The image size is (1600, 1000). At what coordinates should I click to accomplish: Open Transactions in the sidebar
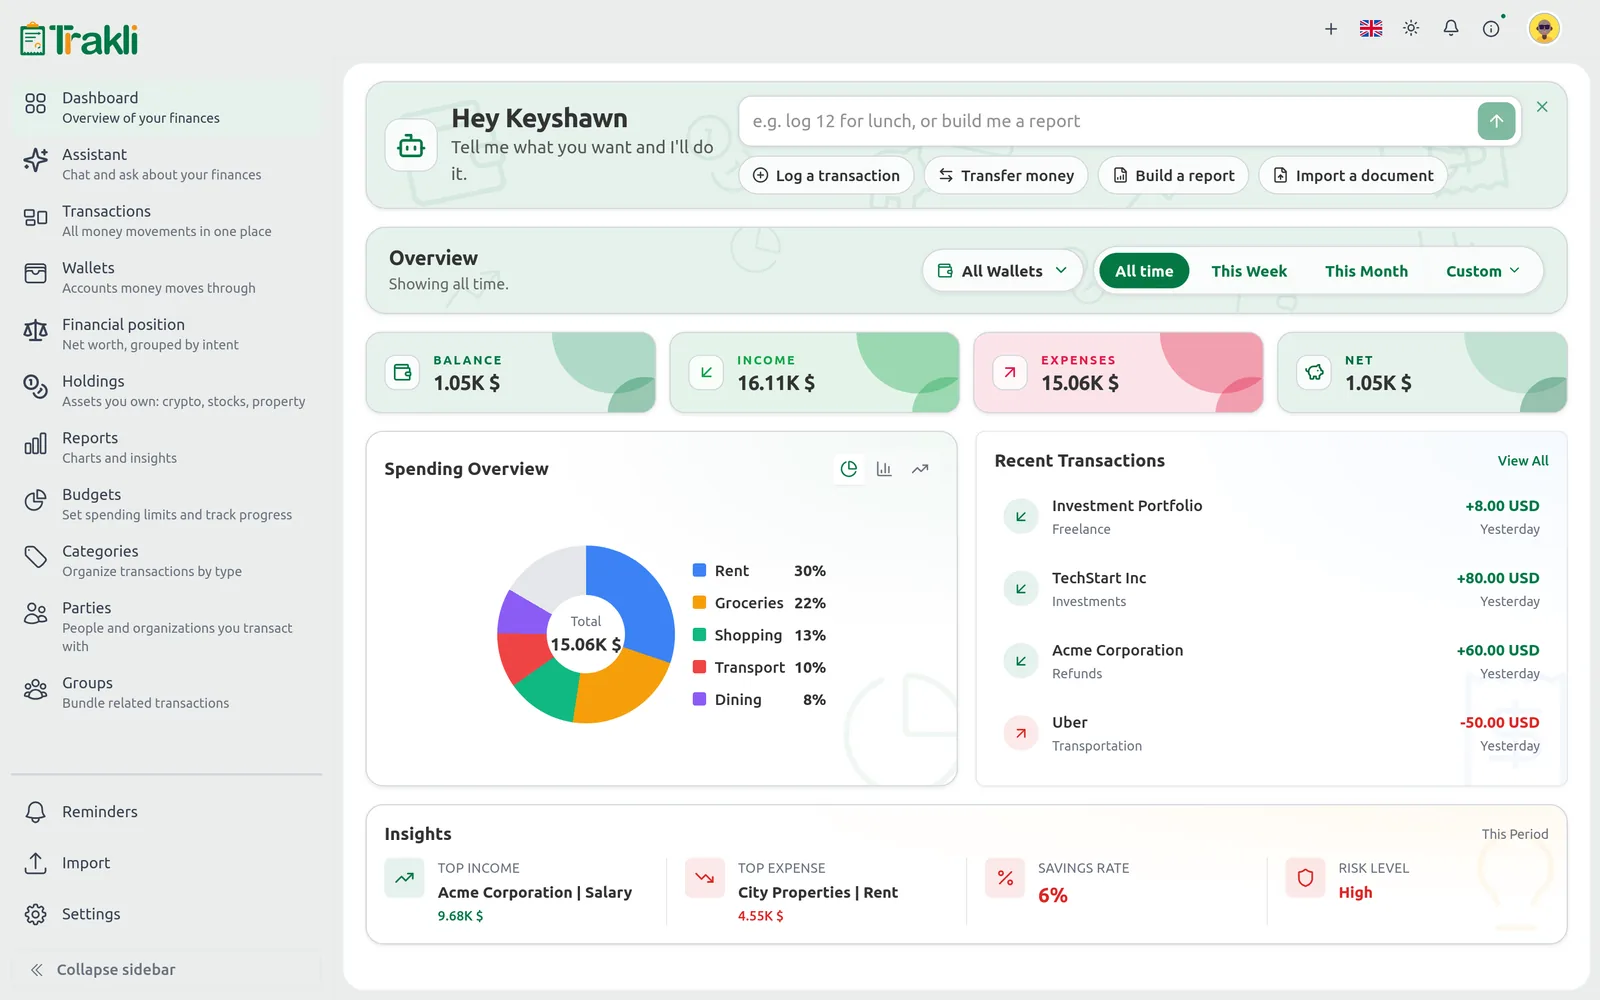coord(167,221)
